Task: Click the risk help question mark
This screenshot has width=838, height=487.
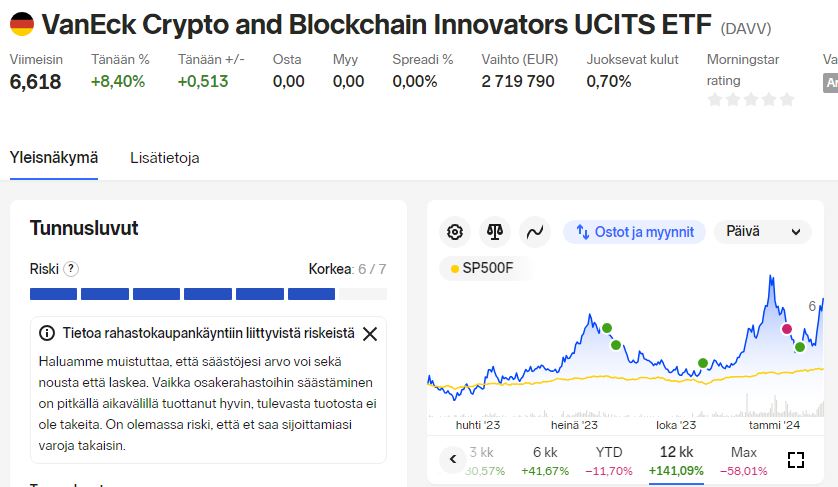Action: [71, 269]
